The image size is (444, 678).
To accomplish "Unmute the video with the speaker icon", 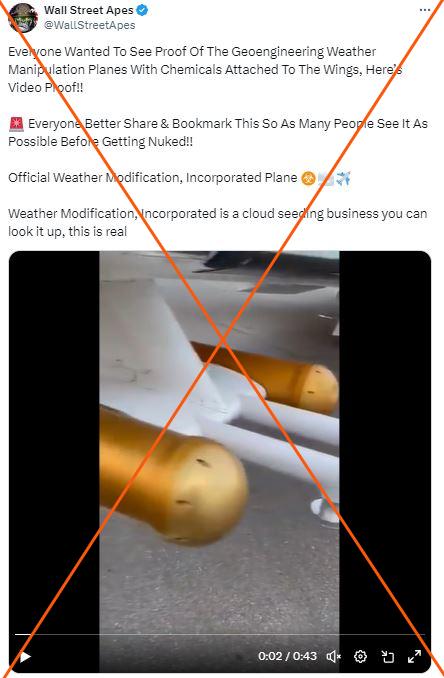I will click(333, 656).
